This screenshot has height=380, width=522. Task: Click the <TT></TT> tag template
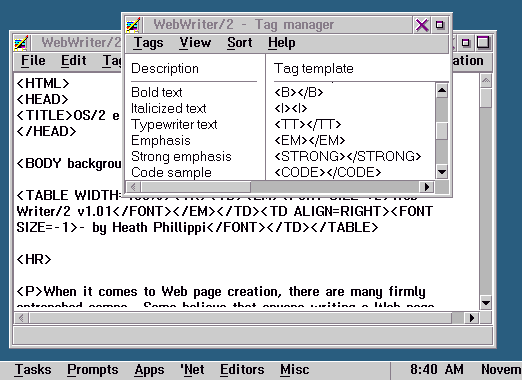coord(307,125)
